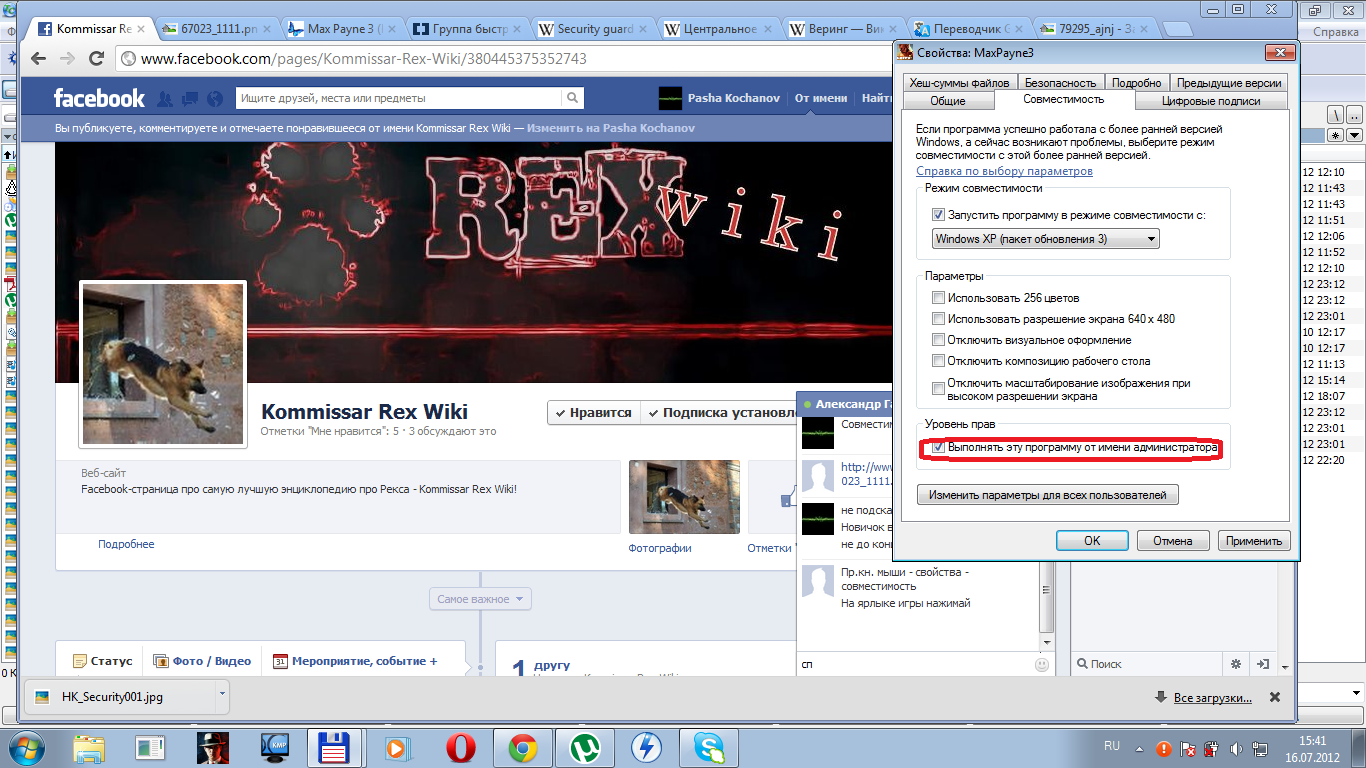1366x768 pixels.
Task: Open the Max Payne game taskbar icon
Action: point(212,747)
